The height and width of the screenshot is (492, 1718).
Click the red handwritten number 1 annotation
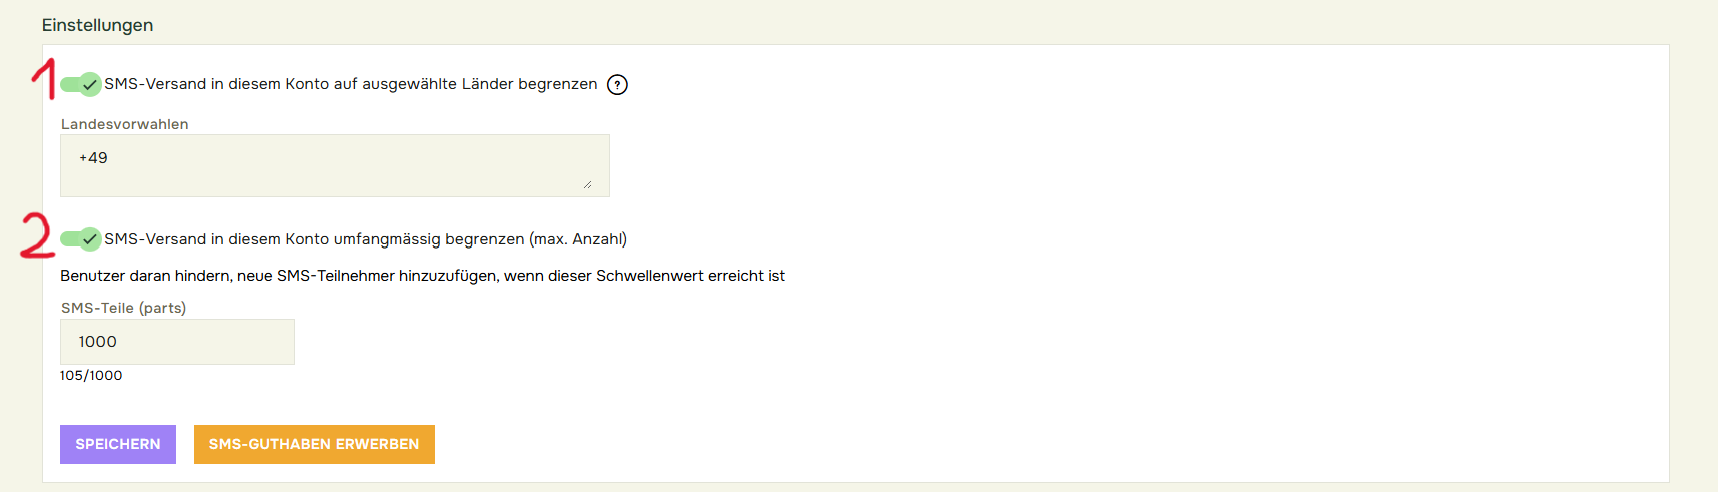click(44, 78)
